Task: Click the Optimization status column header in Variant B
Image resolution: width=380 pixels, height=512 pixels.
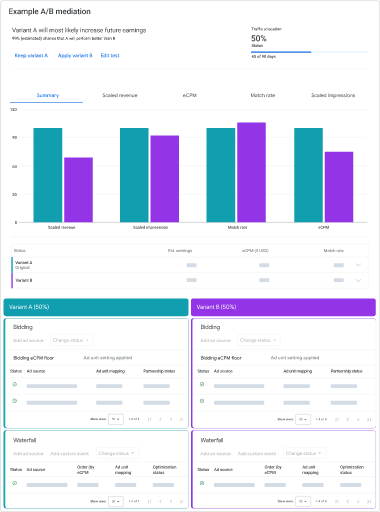Action: point(352,470)
